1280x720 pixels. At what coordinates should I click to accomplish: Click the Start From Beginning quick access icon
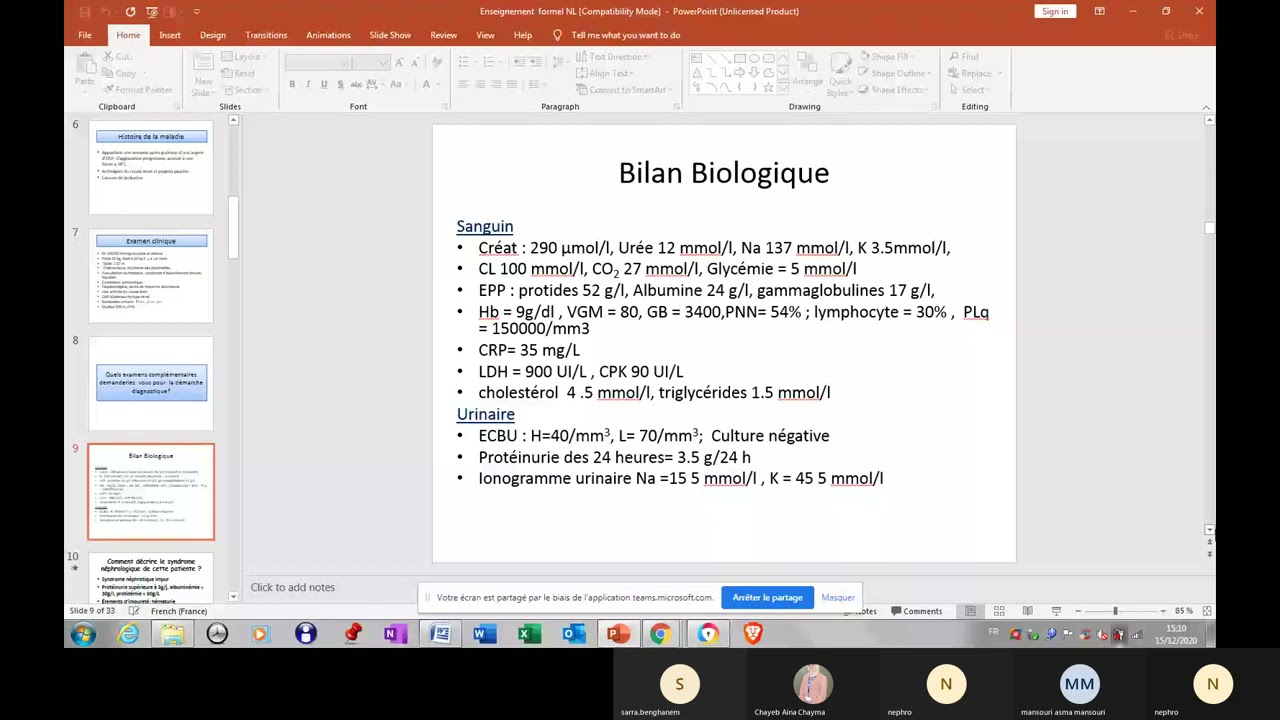[x=152, y=11]
